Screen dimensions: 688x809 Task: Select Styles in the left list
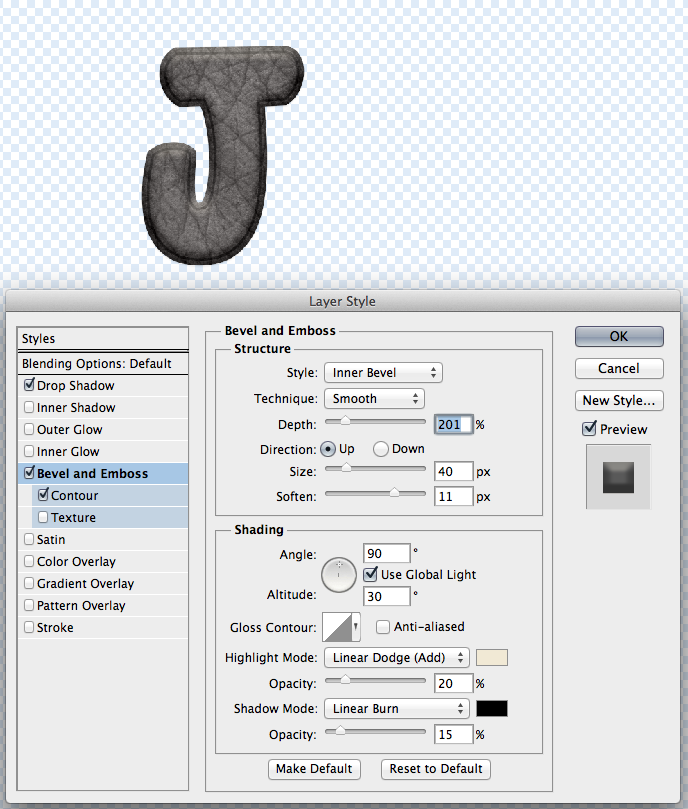click(x=103, y=338)
